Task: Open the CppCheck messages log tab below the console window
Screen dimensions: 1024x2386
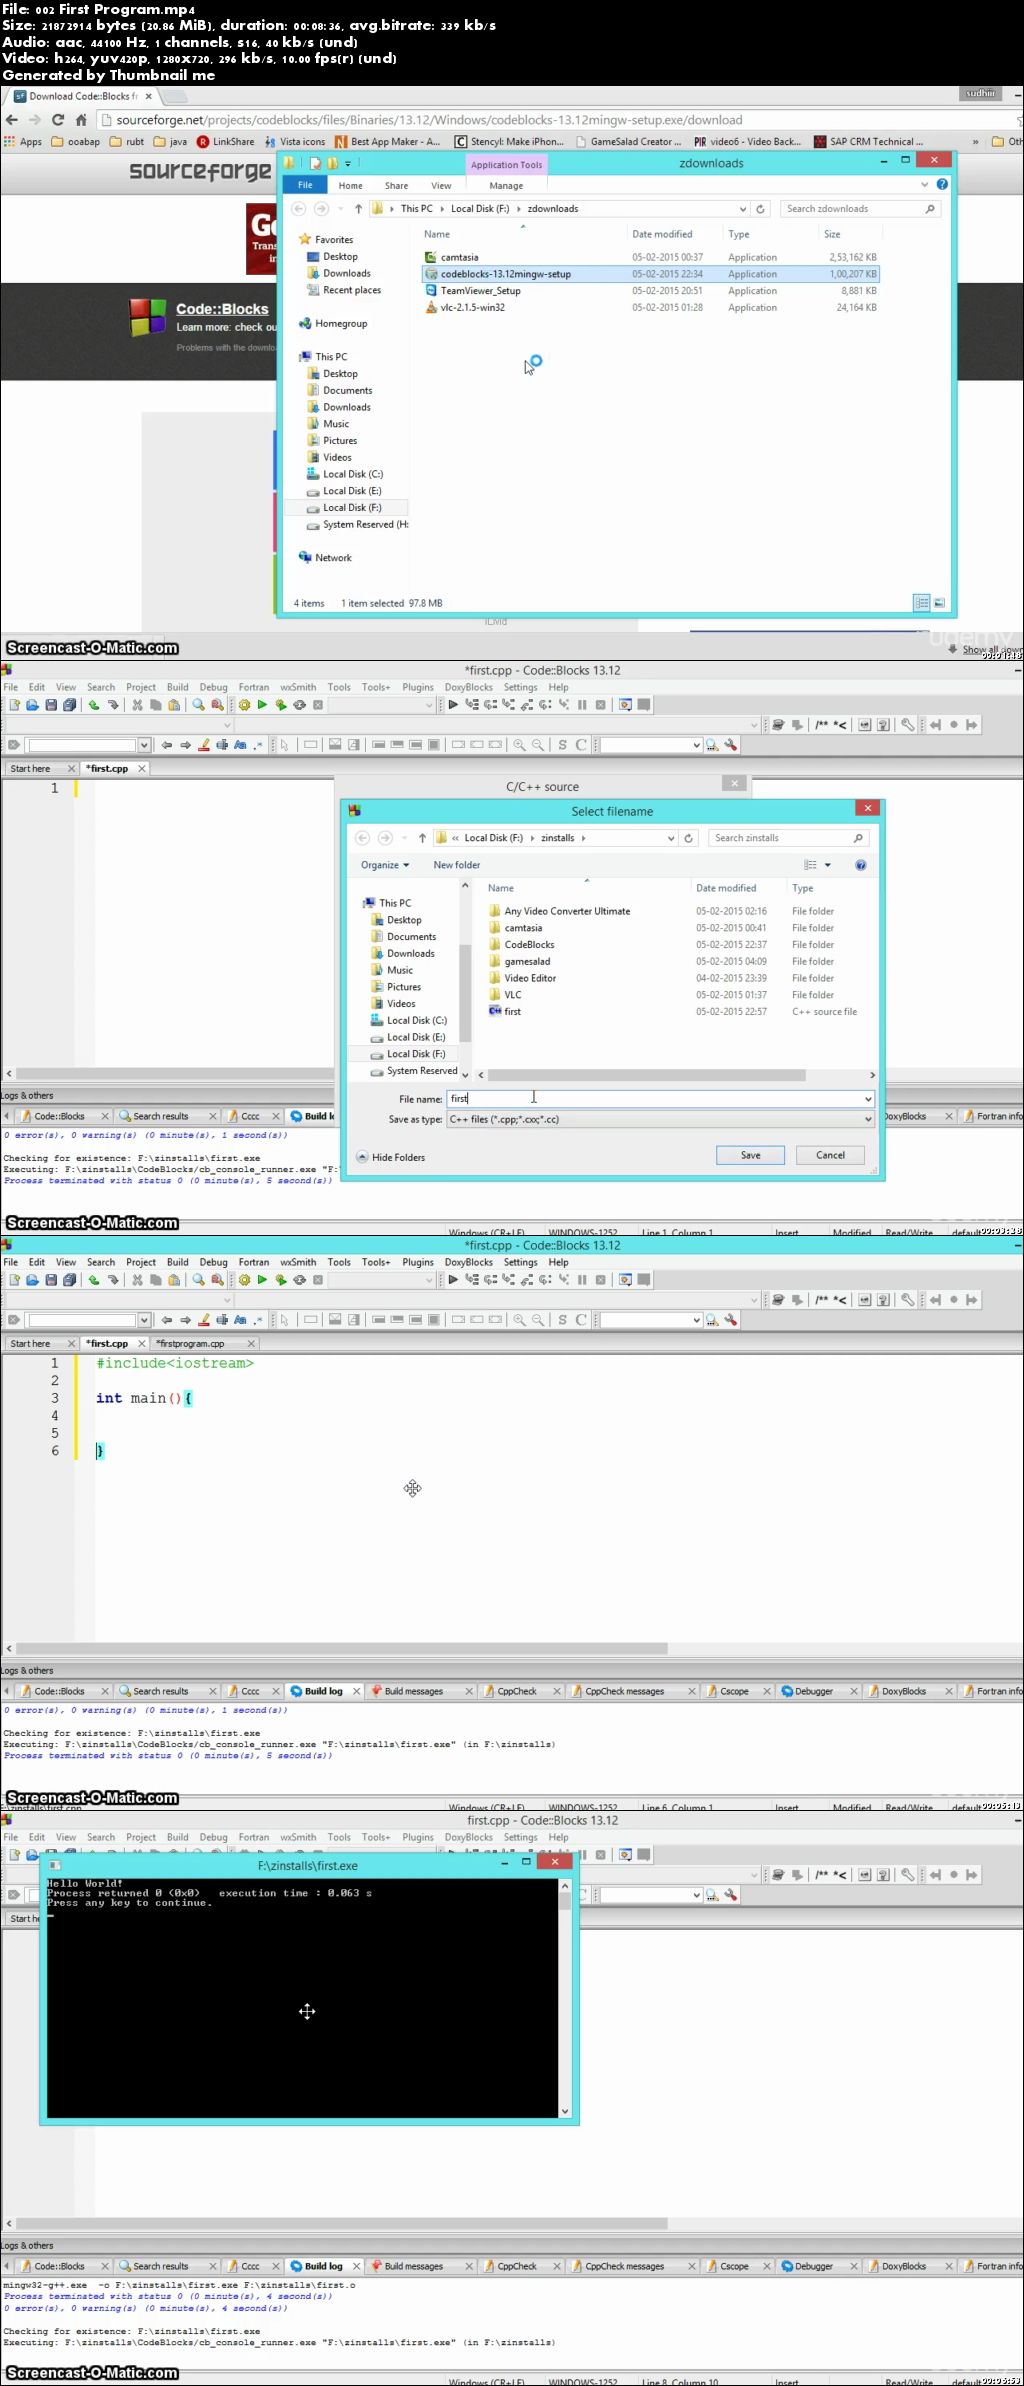Action: tap(624, 2266)
